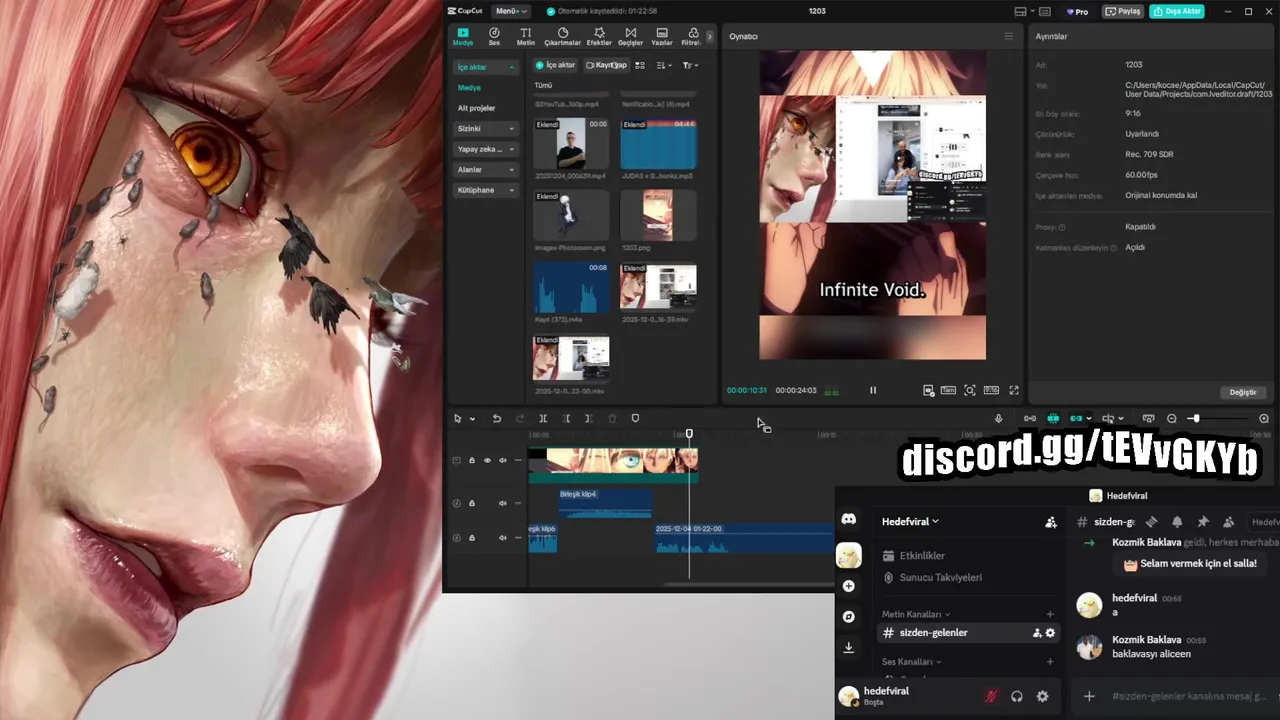
Task: Open Discord direct messages home icon
Action: point(848,520)
